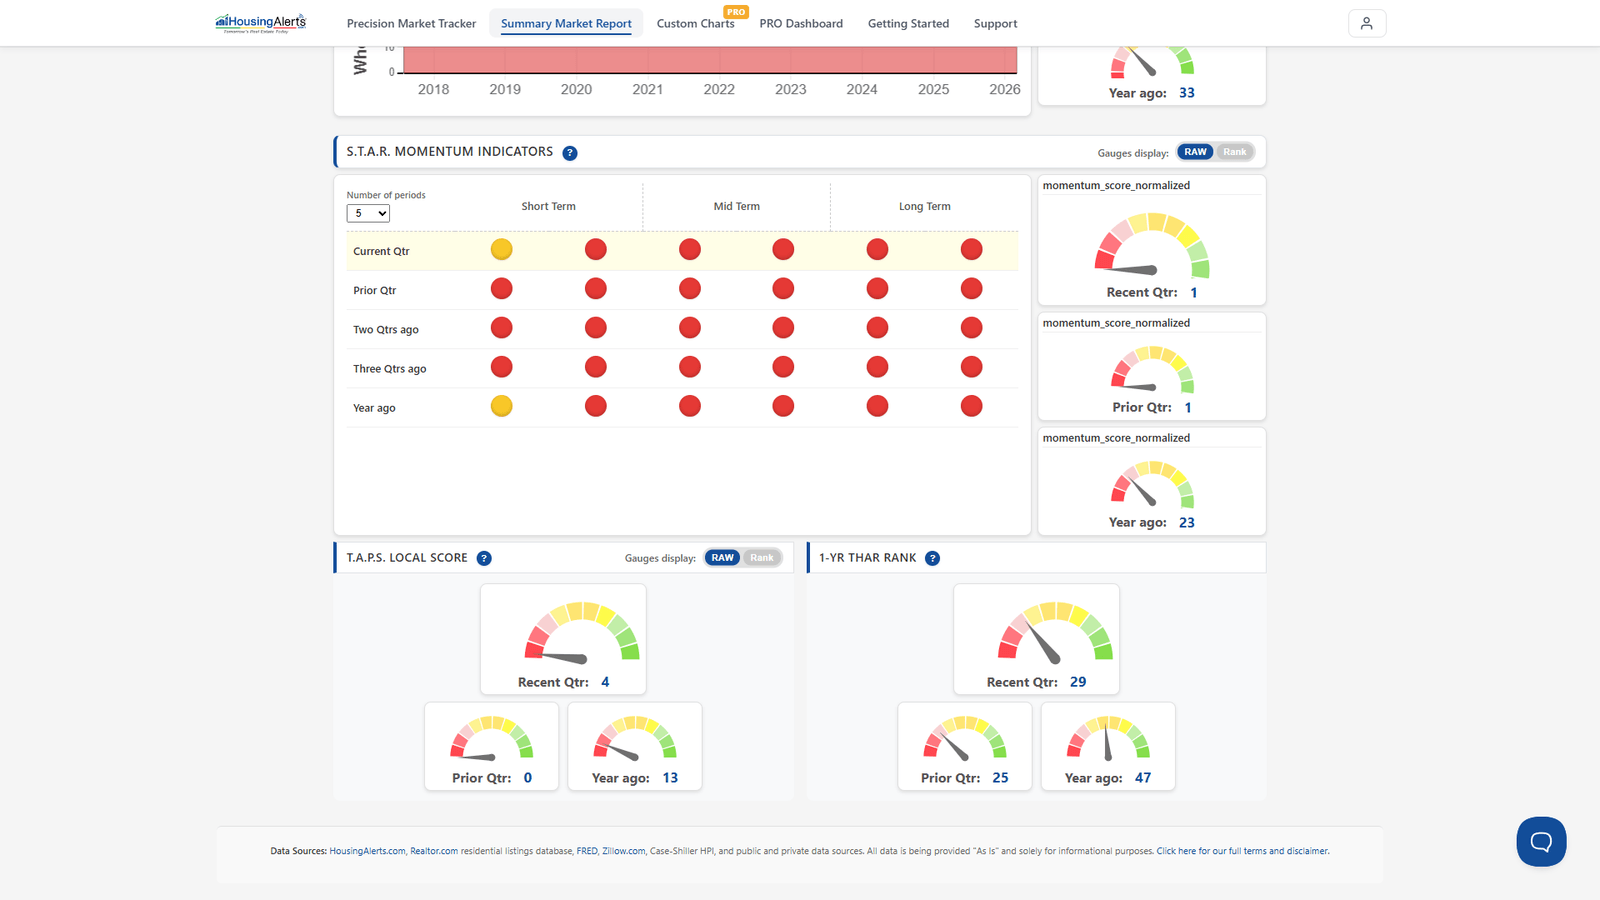Click the THAR Recent Qtr 29 gauge
This screenshot has width=1600, height=900.
tap(1056, 632)
